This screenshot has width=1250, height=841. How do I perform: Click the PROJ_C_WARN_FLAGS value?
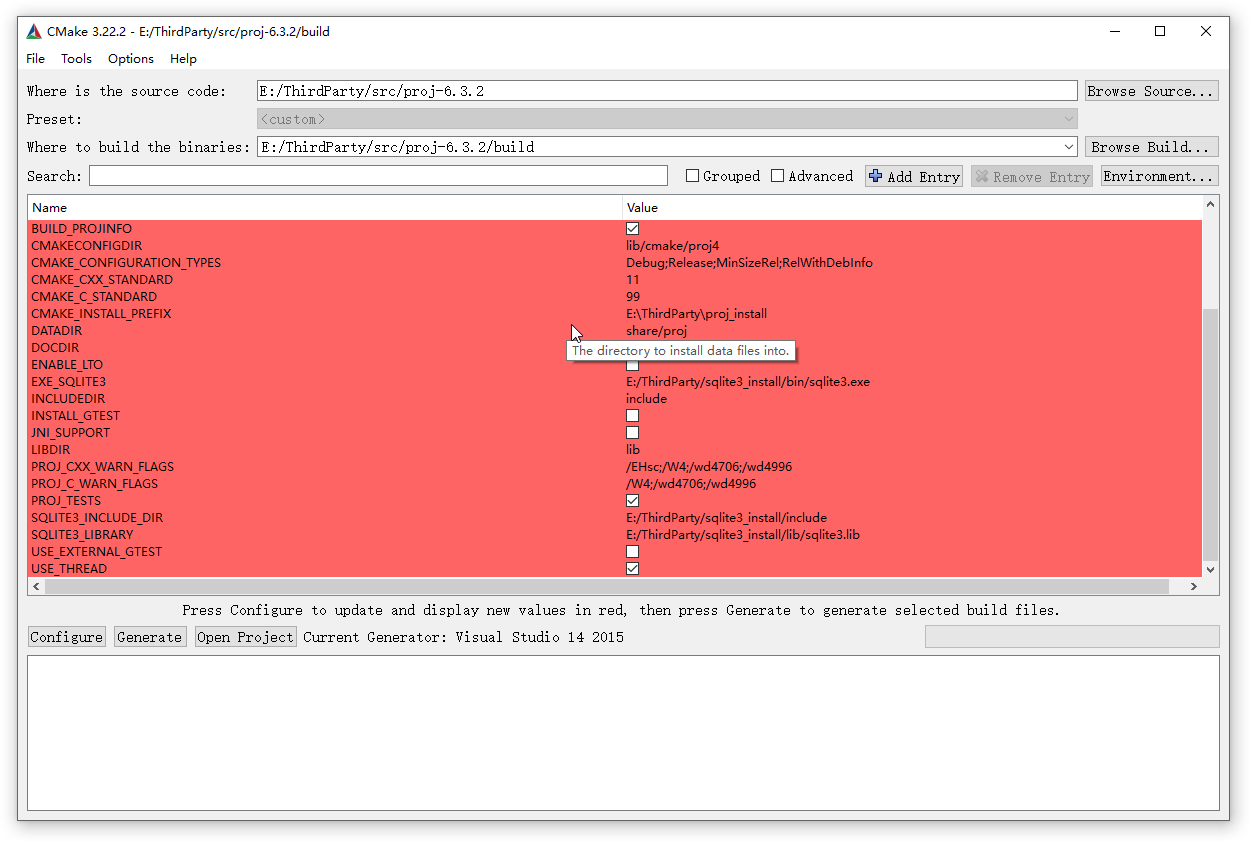pyautogui.click(x=691, y=484)
